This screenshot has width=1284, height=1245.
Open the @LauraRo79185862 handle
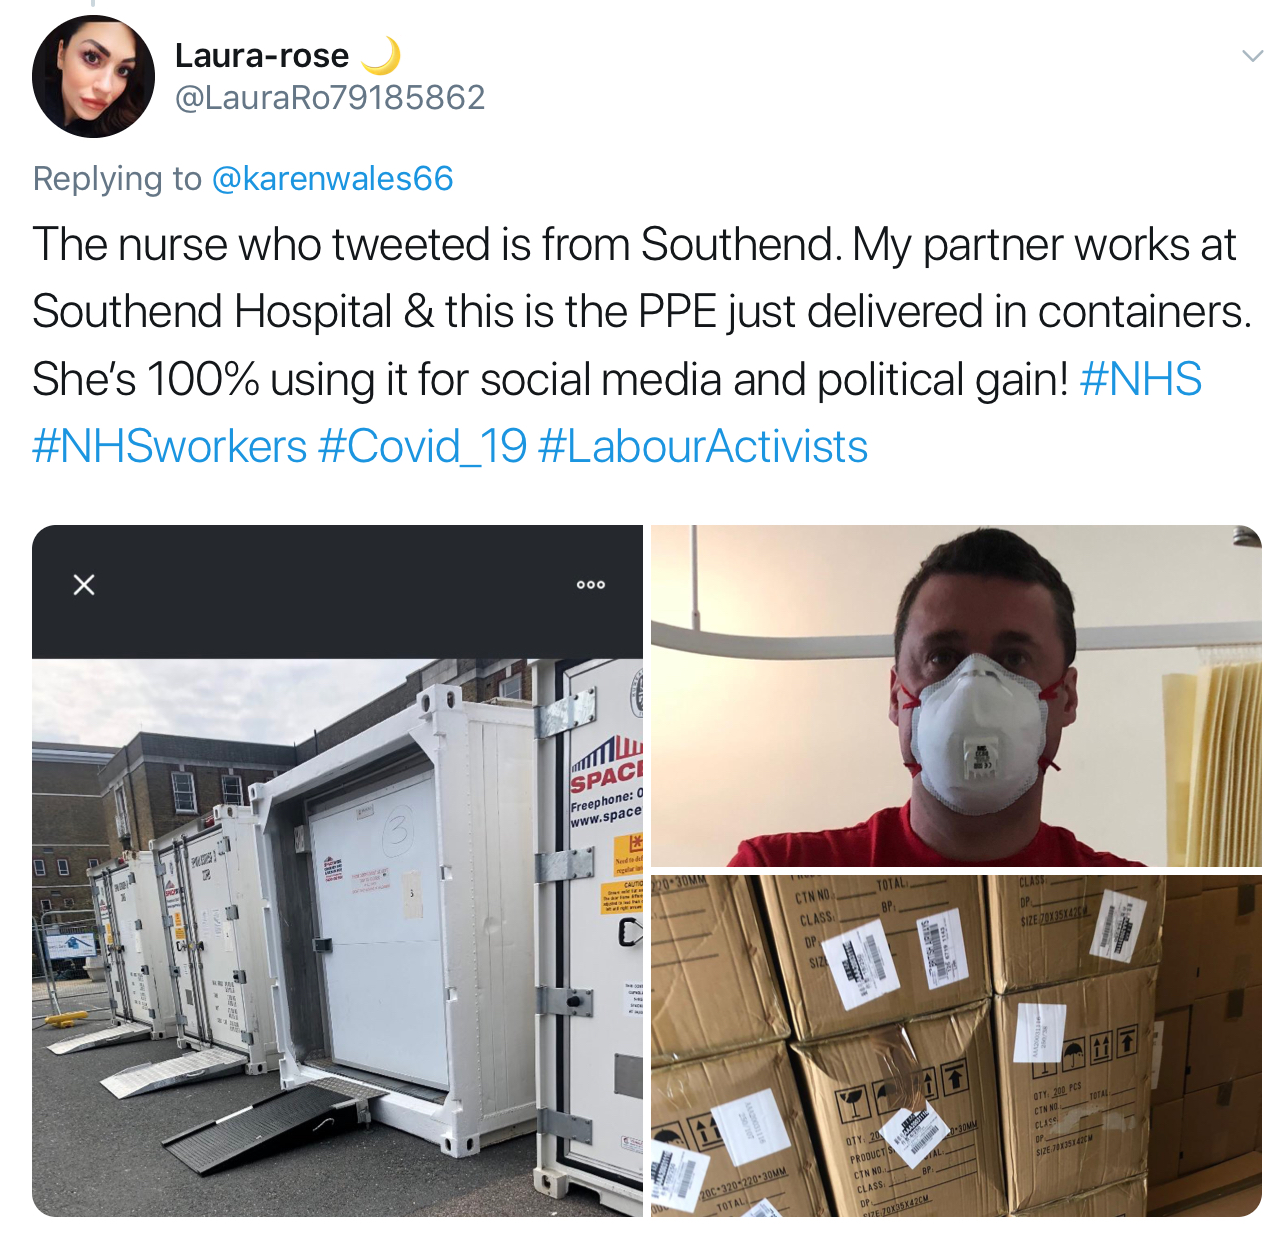coord(330,97)
